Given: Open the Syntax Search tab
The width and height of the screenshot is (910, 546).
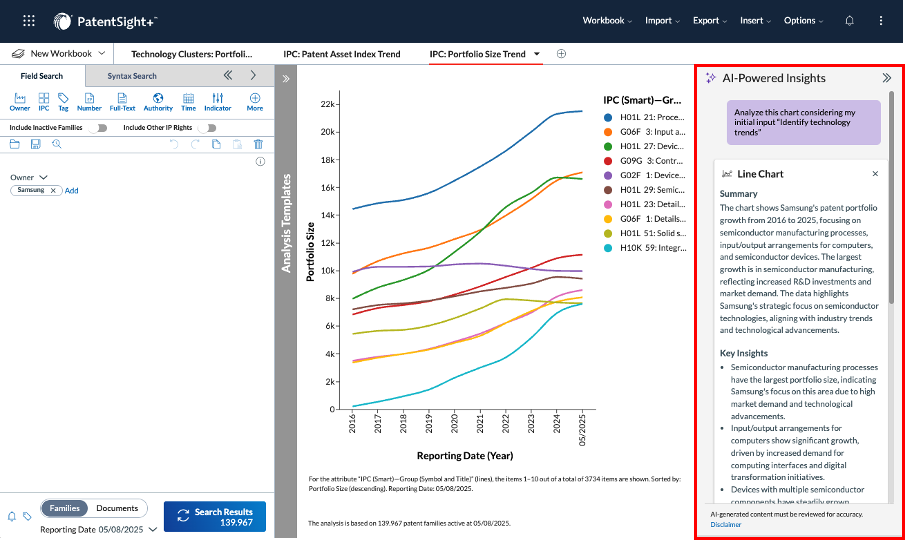Looking at the screenshot, I should tap(132, 76).
